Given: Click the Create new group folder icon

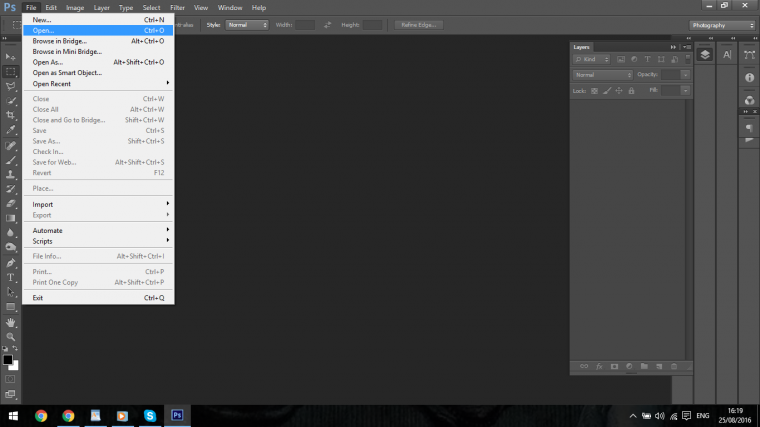Looking at the screenshot, I should 644,366.
